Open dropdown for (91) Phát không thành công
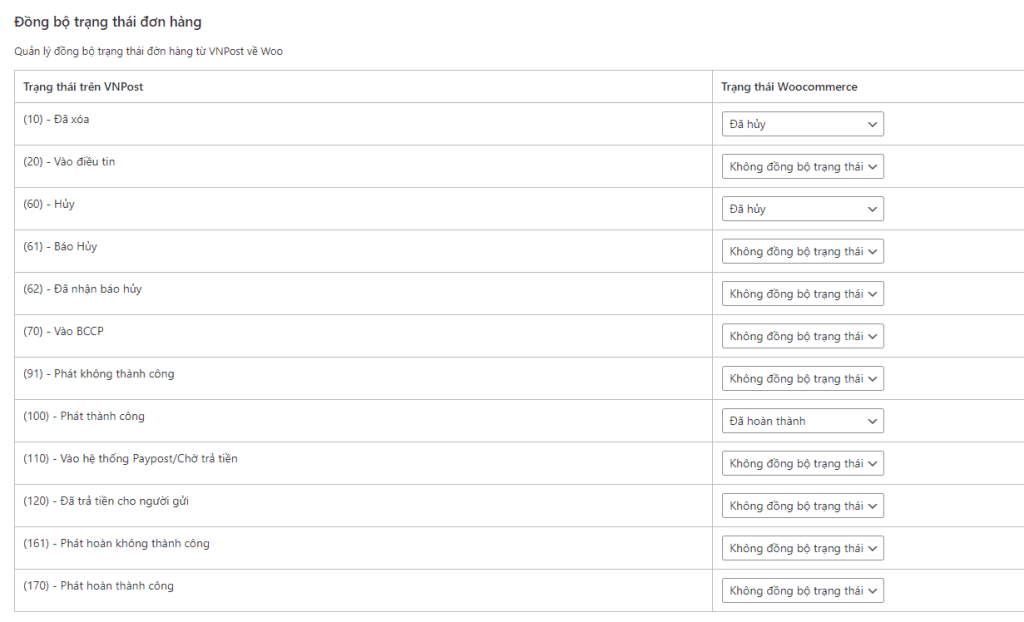The width and height of the screenshot is (1024, 622). [x=802, y=379]
